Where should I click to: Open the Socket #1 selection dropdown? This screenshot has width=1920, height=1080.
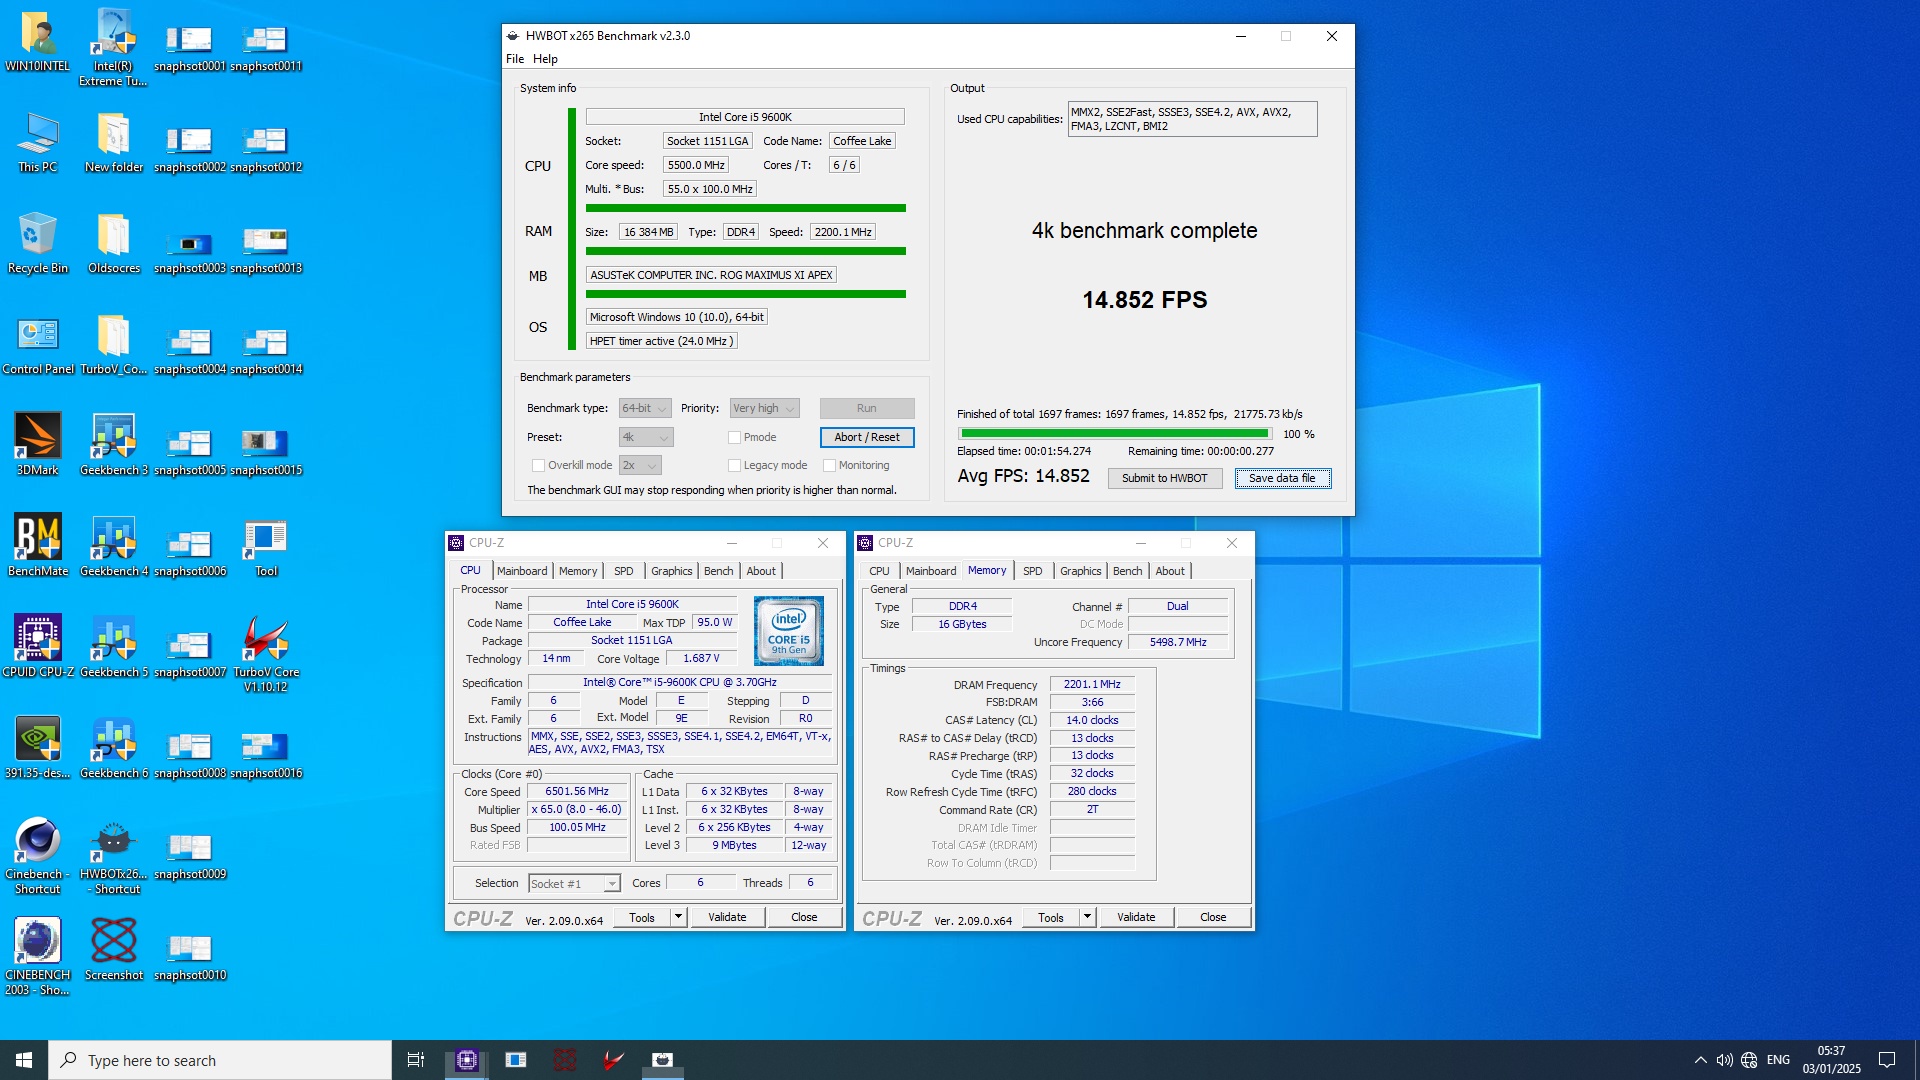point(574,883)
